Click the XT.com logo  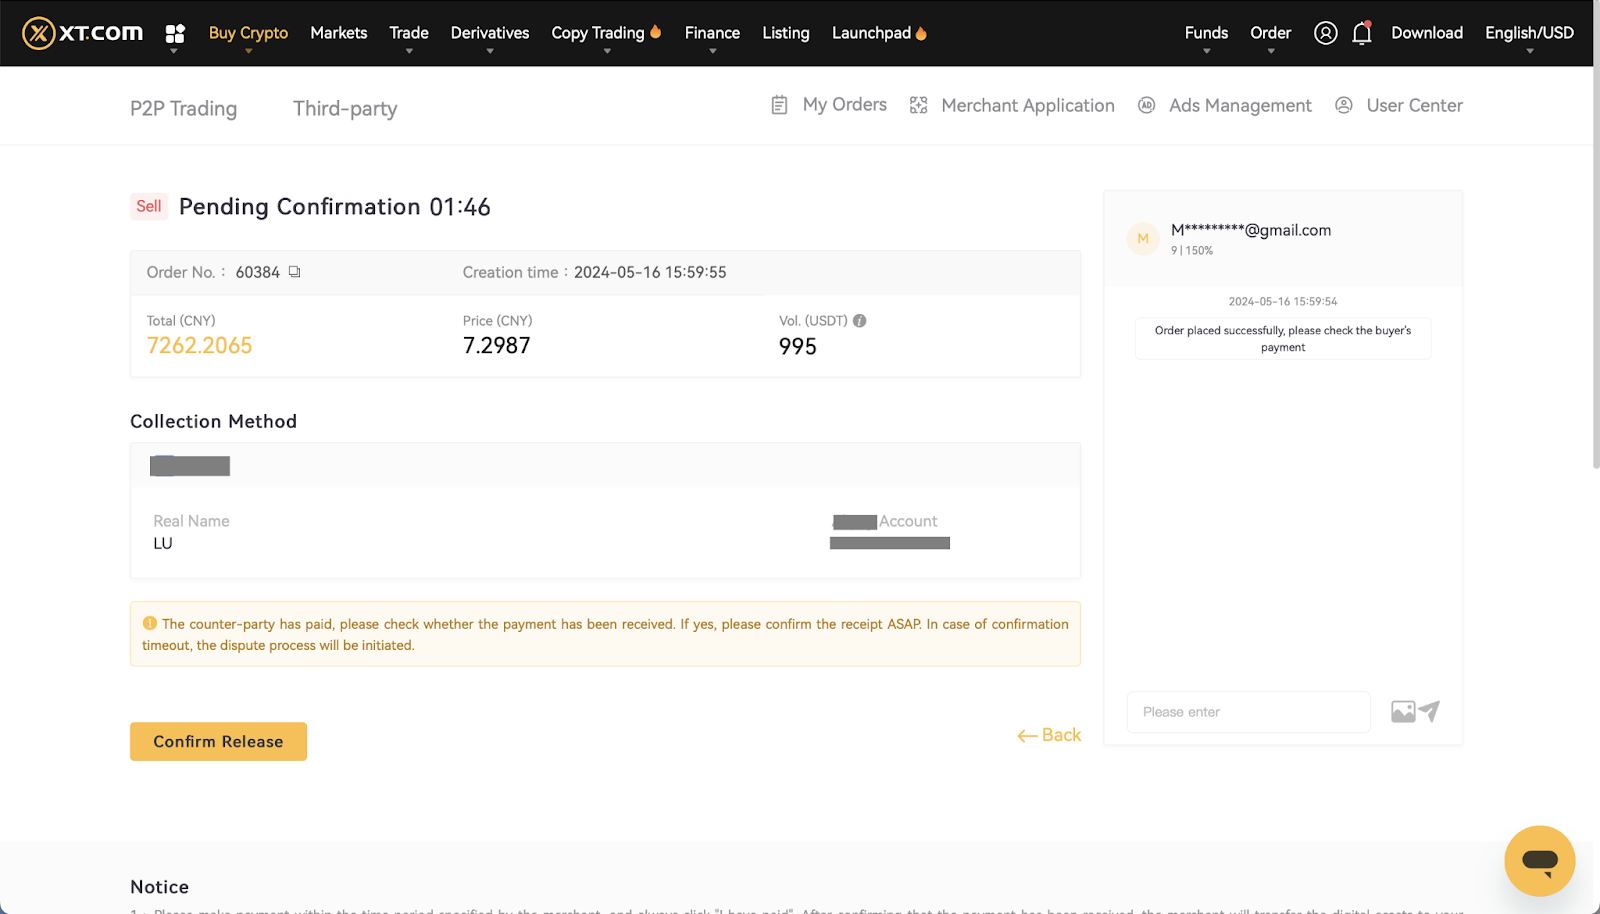83,33
